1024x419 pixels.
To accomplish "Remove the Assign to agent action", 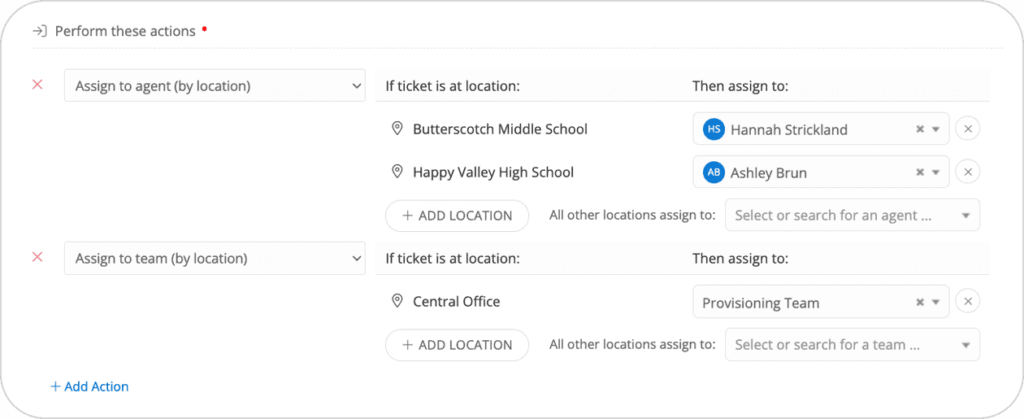I will (38, 85).
